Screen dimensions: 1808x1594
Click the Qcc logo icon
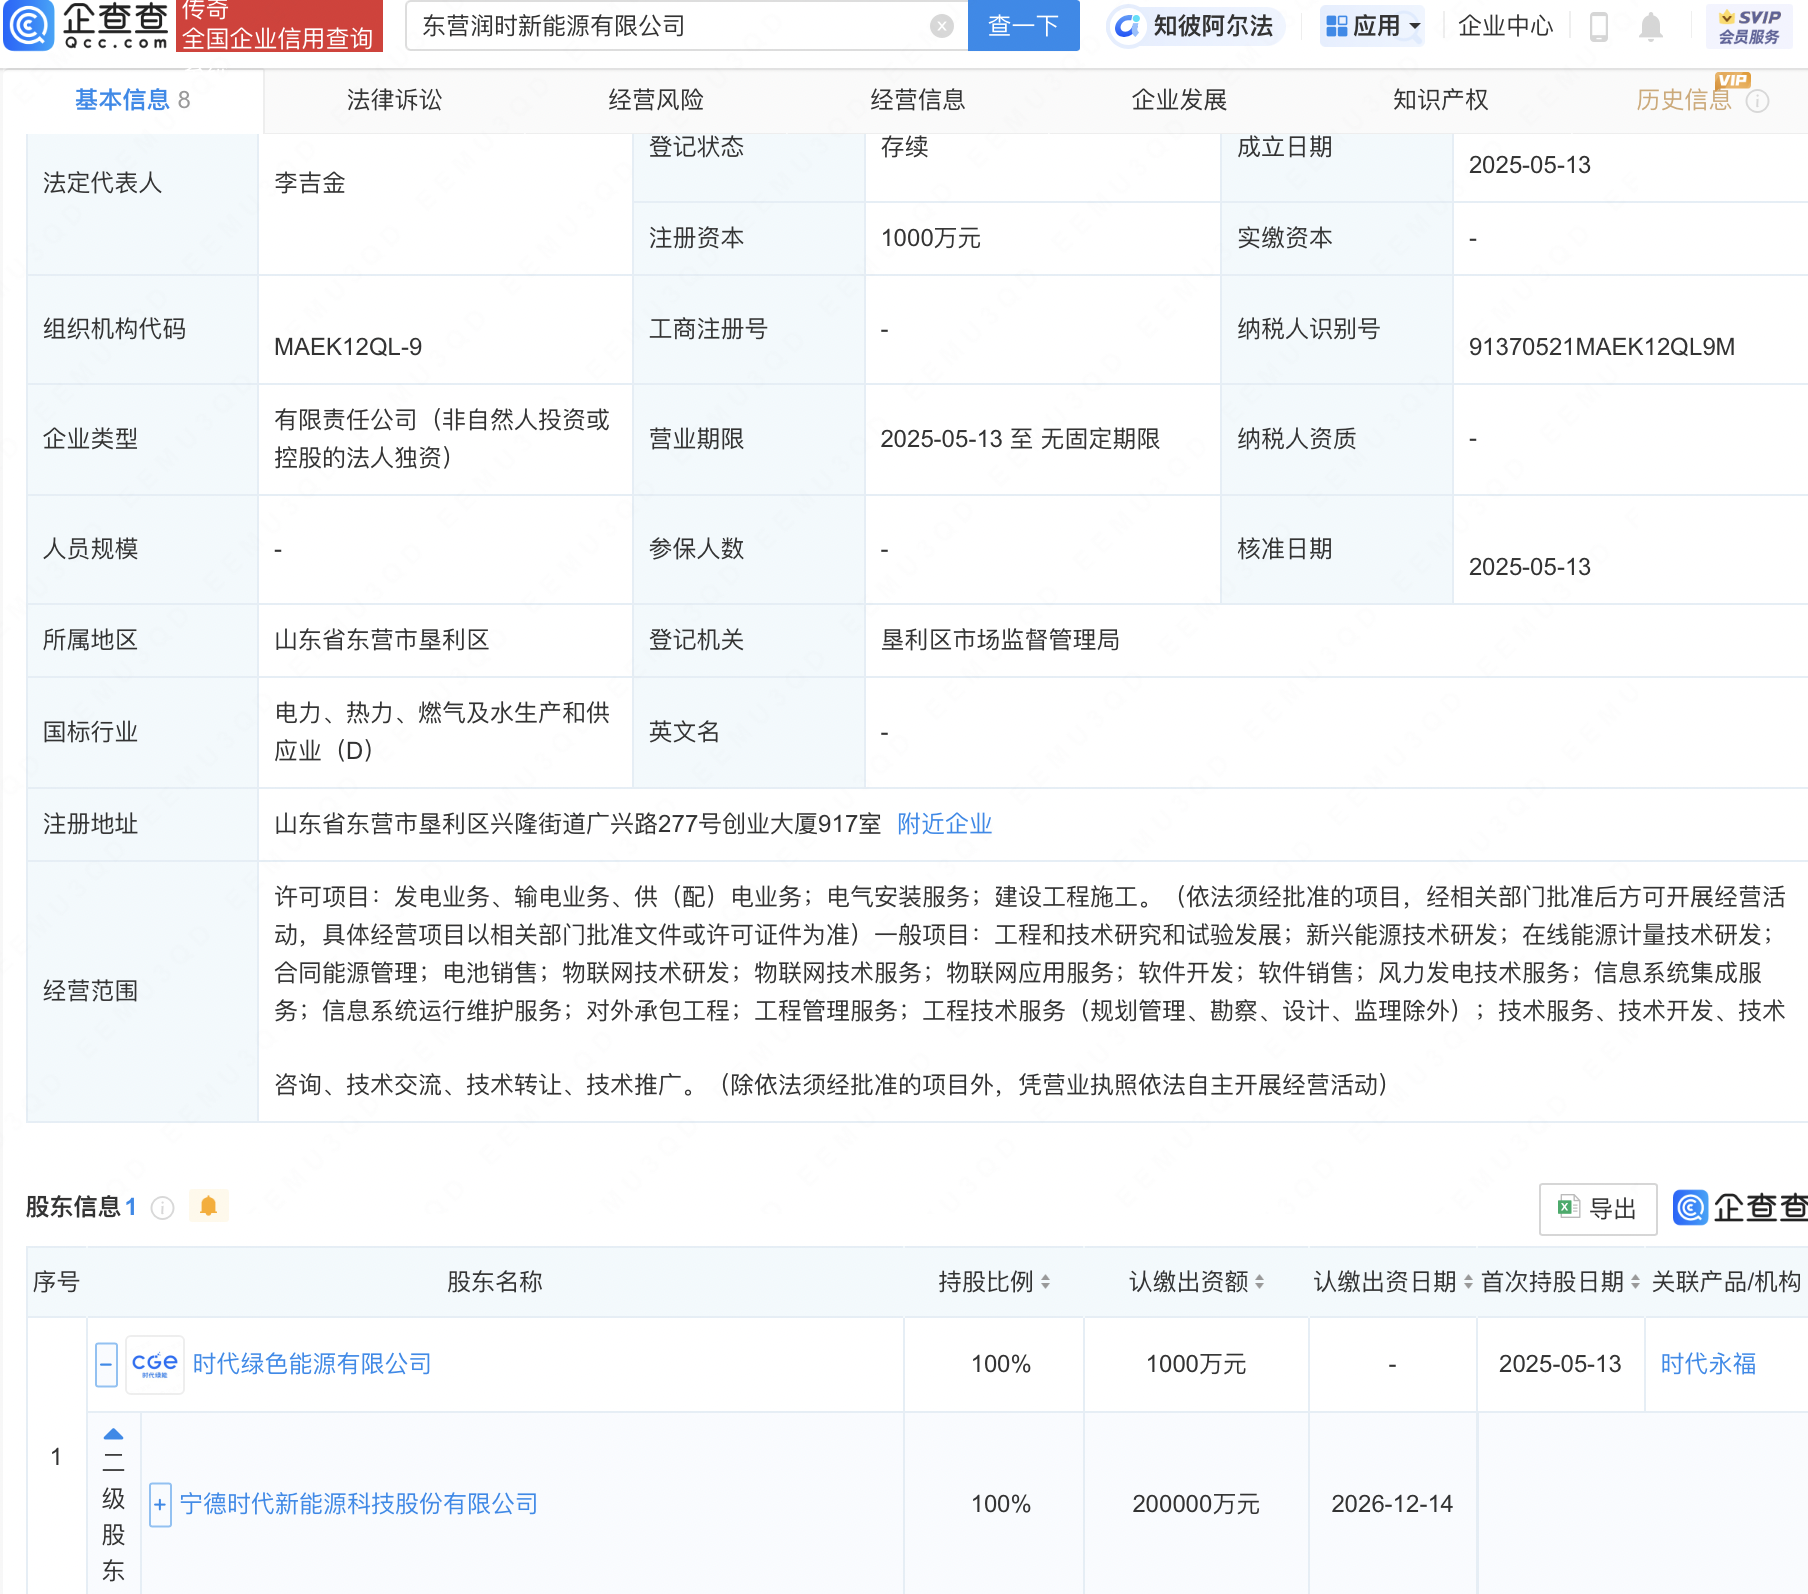click(28, 25)
